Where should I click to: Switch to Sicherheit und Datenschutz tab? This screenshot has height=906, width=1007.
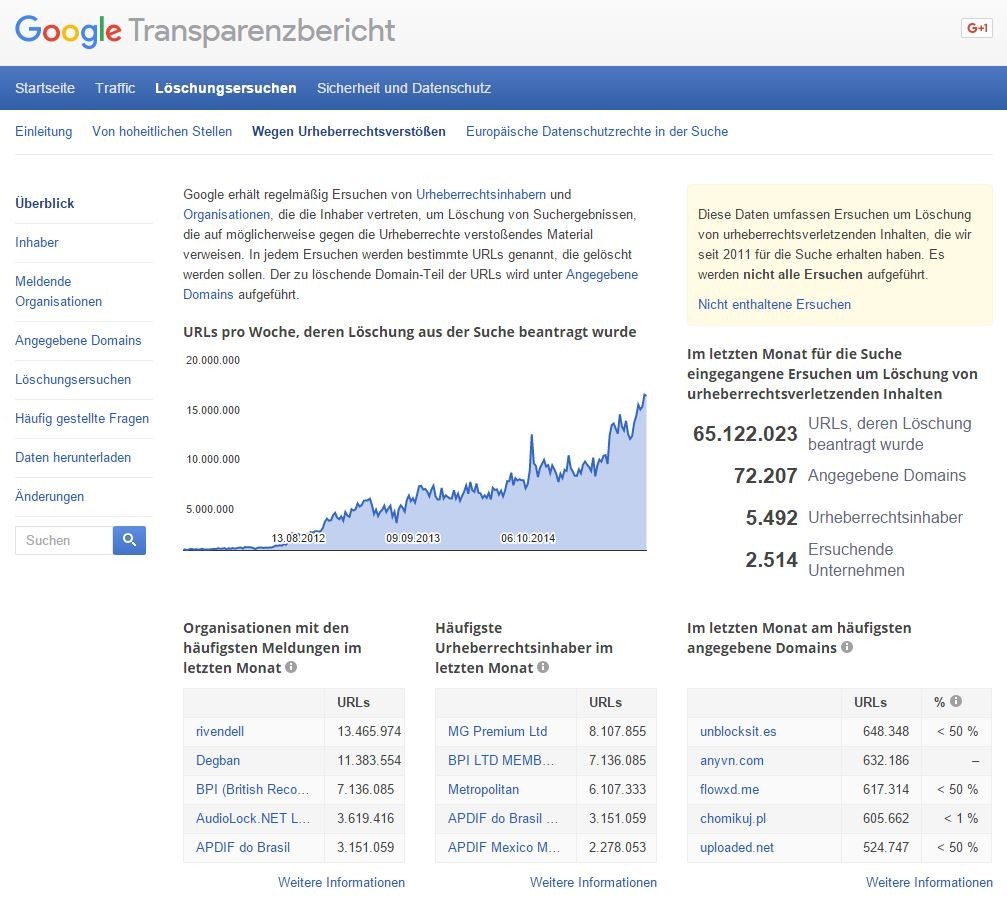(x=404, y=88)
